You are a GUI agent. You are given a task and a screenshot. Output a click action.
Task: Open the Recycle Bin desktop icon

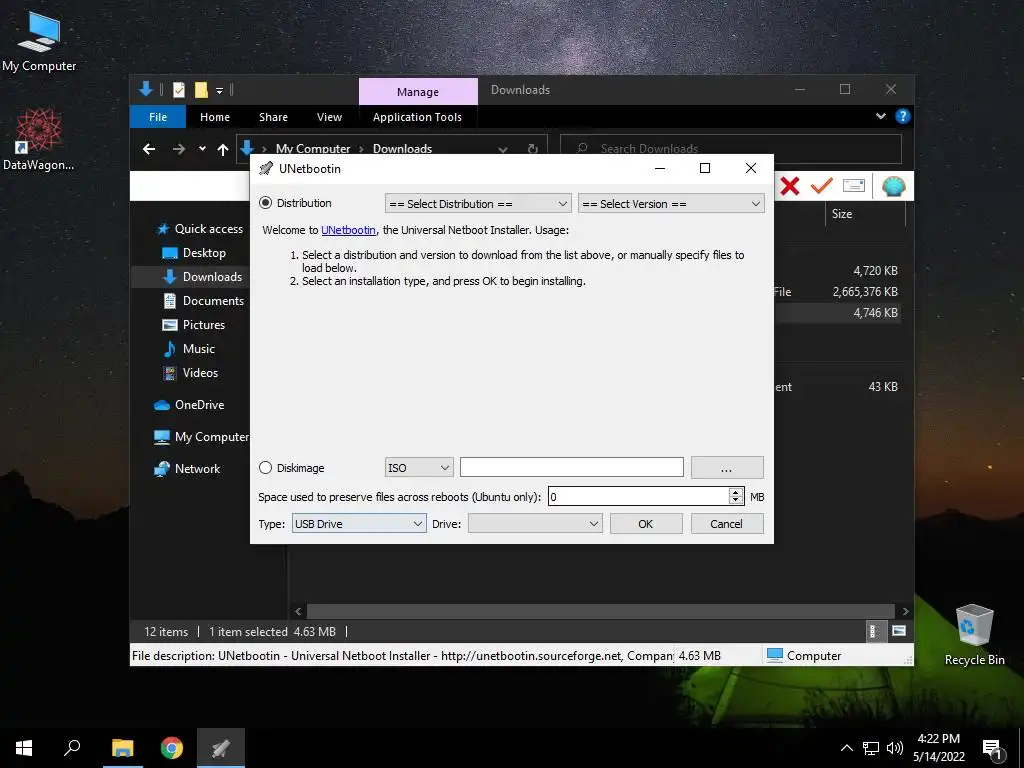974,635
